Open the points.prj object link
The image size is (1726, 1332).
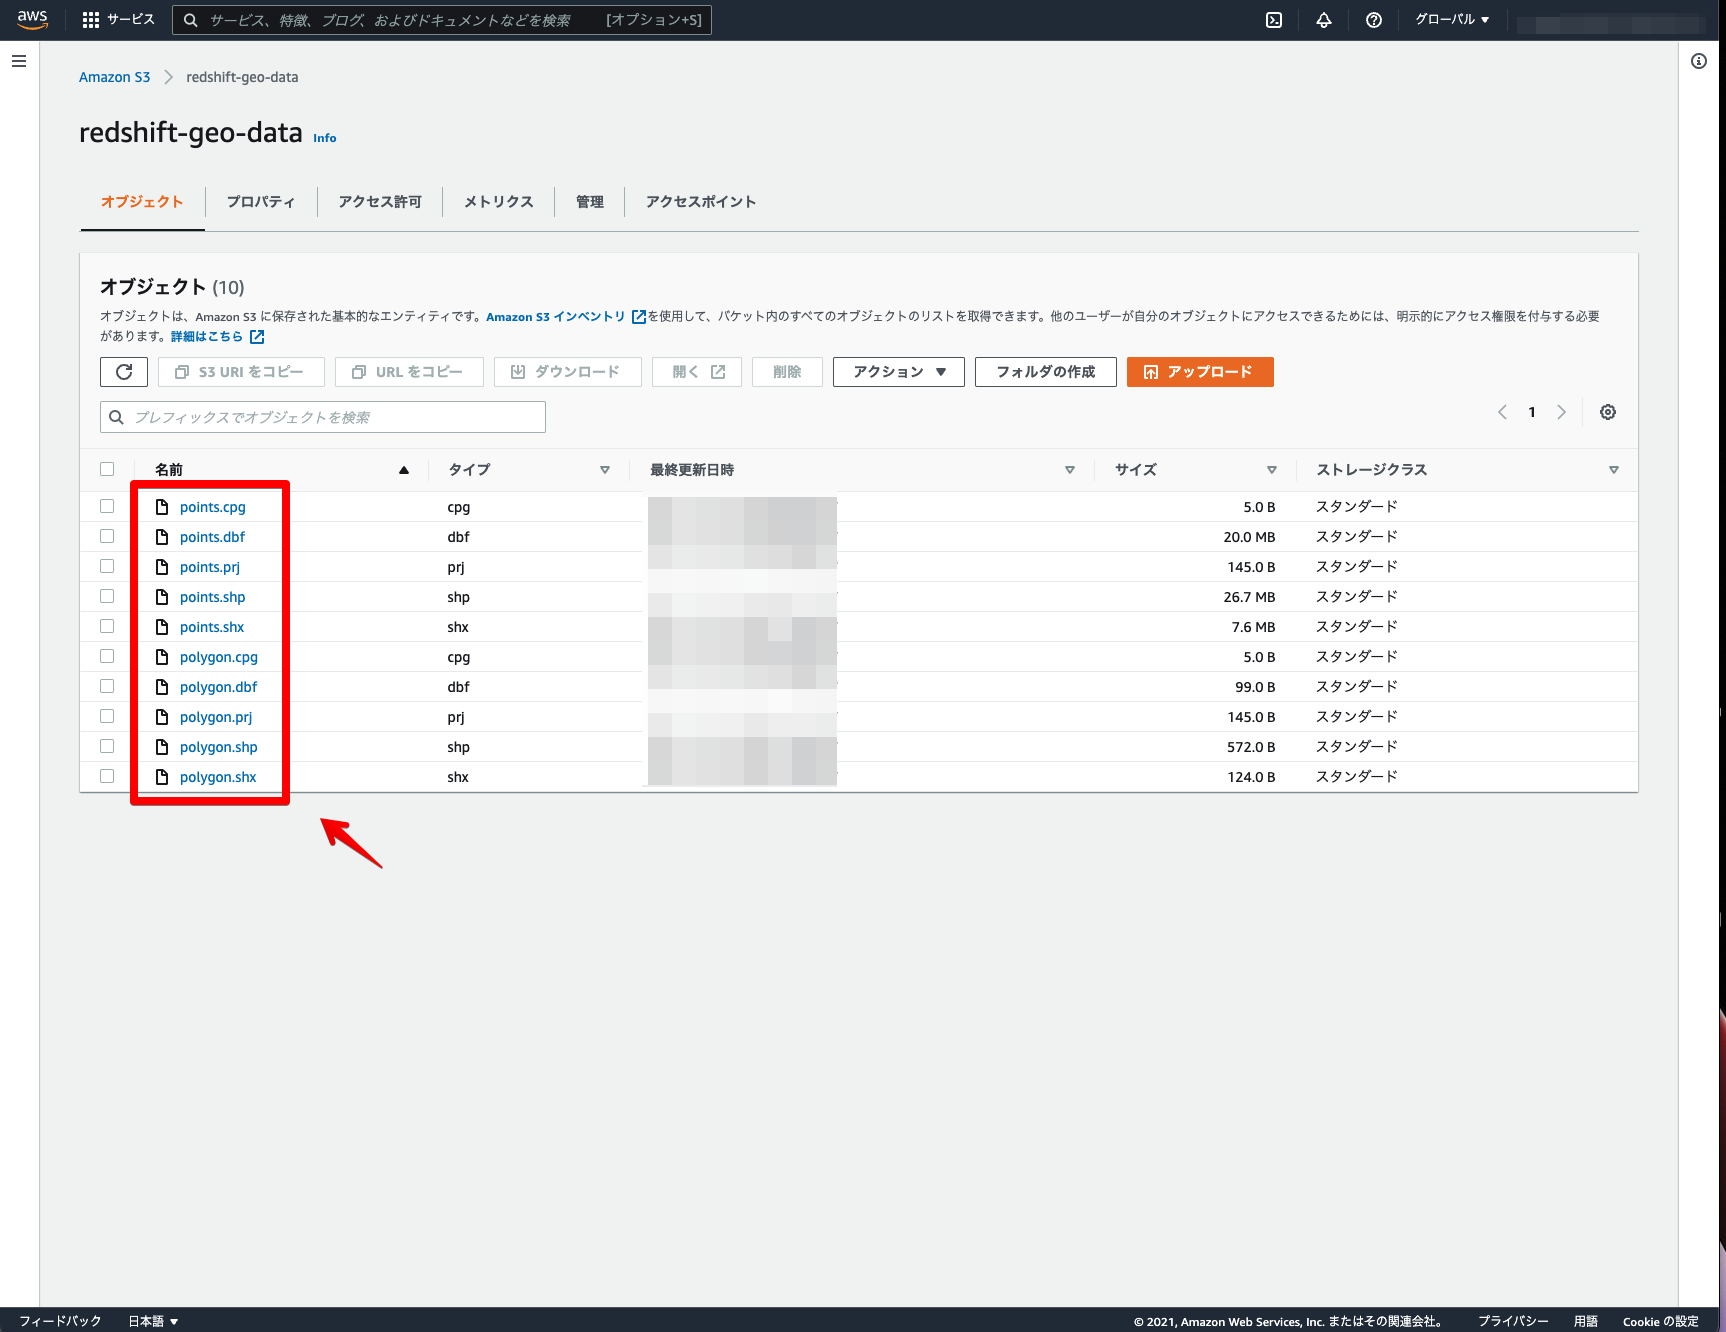pyautogui.click(x=209, y=566)
